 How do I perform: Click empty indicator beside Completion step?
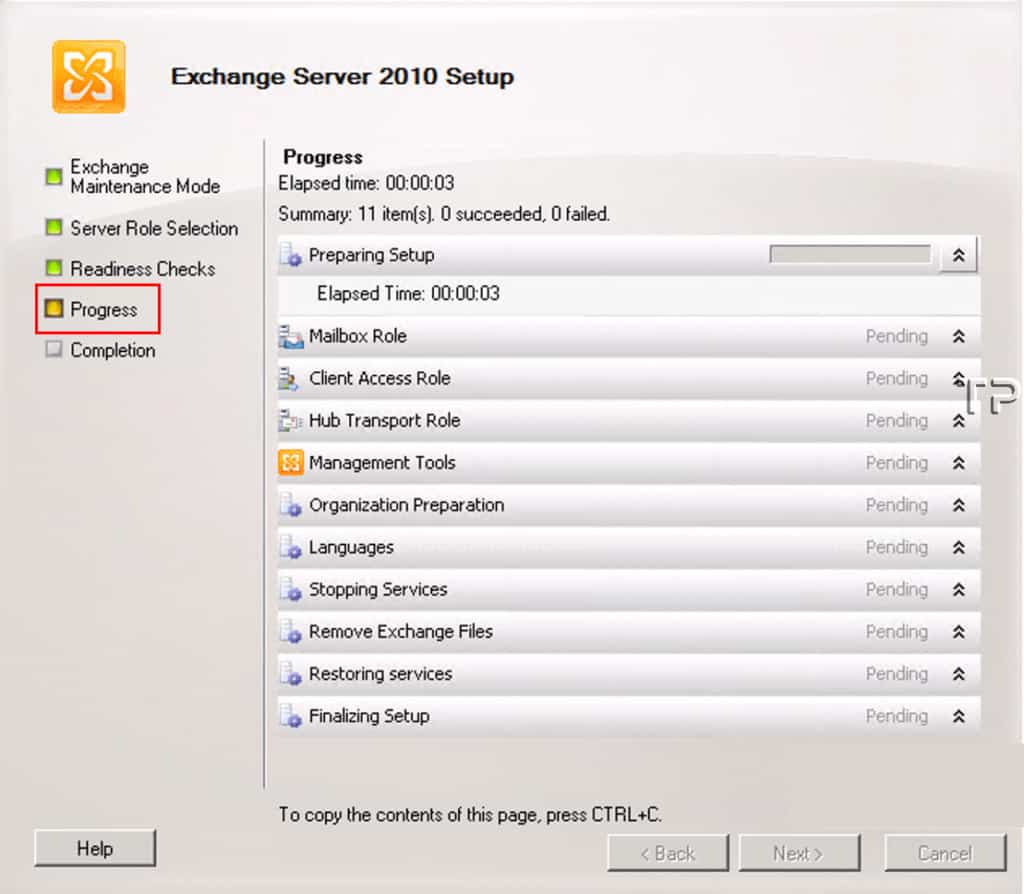click(x=54, y=349)
